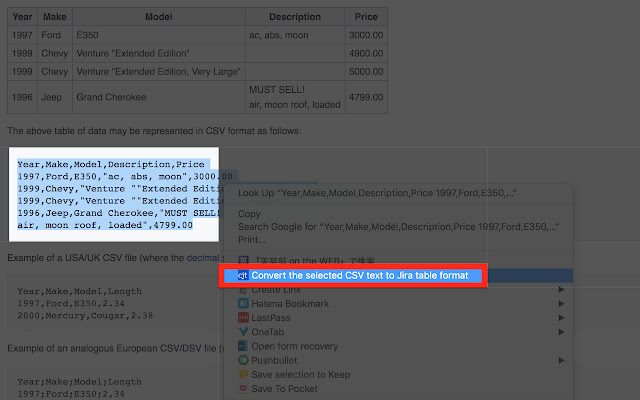
Task: Click 'Extended Edition, Very Large' model cell
Action: (x=159, y=71)
